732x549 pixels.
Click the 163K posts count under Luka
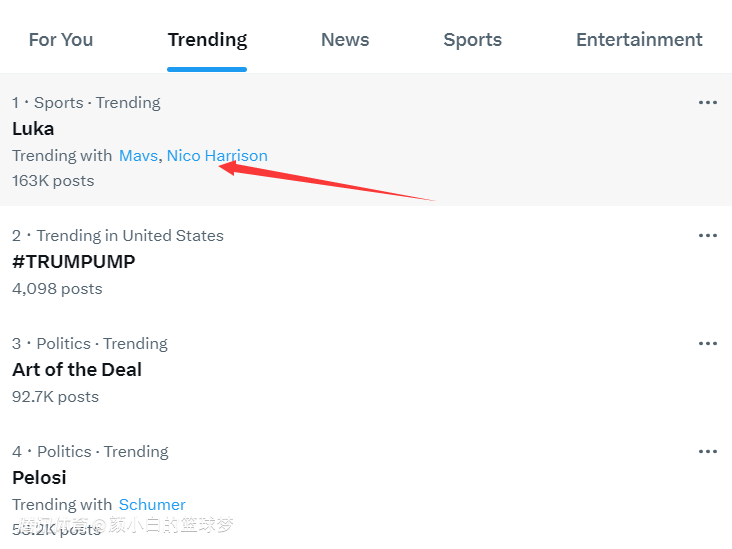click(53, 181)
